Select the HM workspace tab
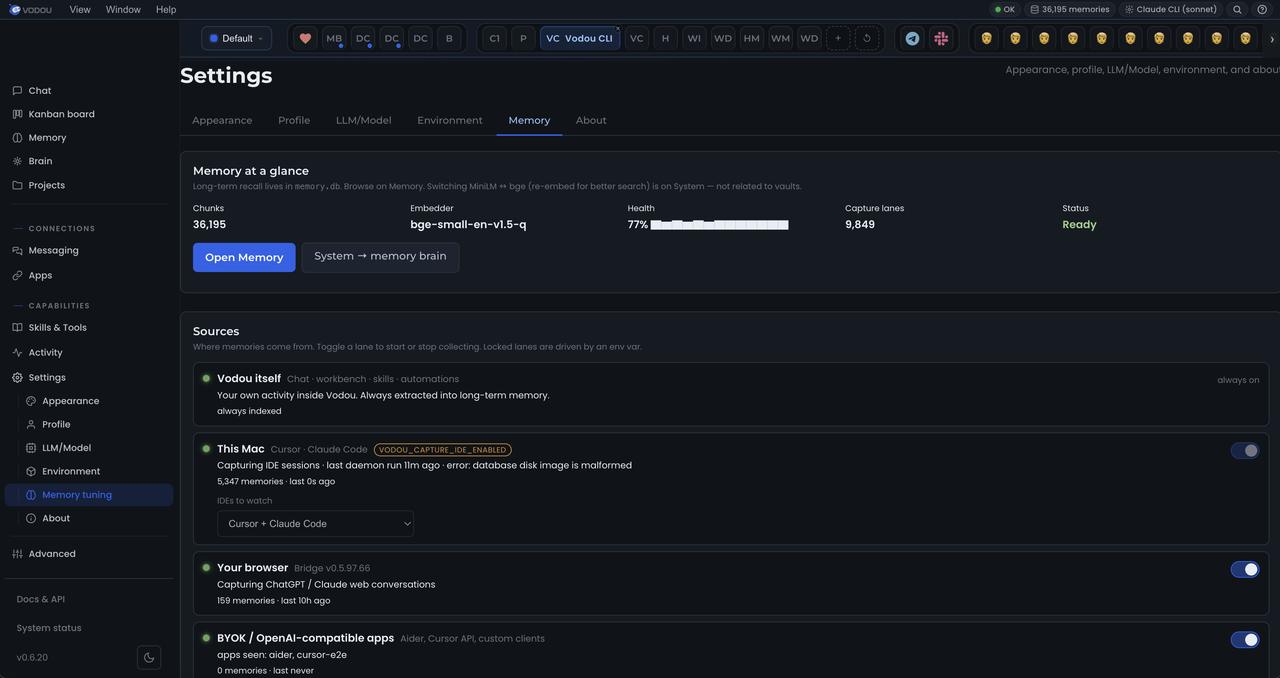This screenshot has width=1280, height=678. click(752, 38)
